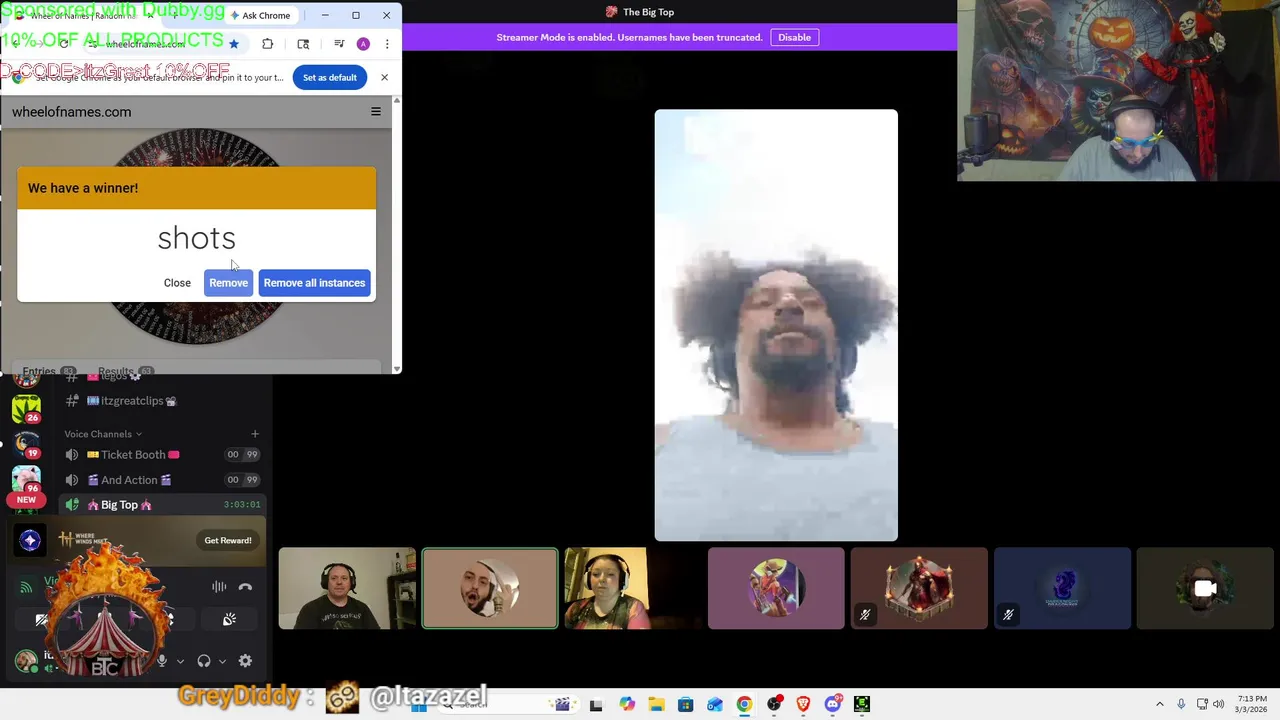Select the cowboy avatar participant tile

coord(776,589)
